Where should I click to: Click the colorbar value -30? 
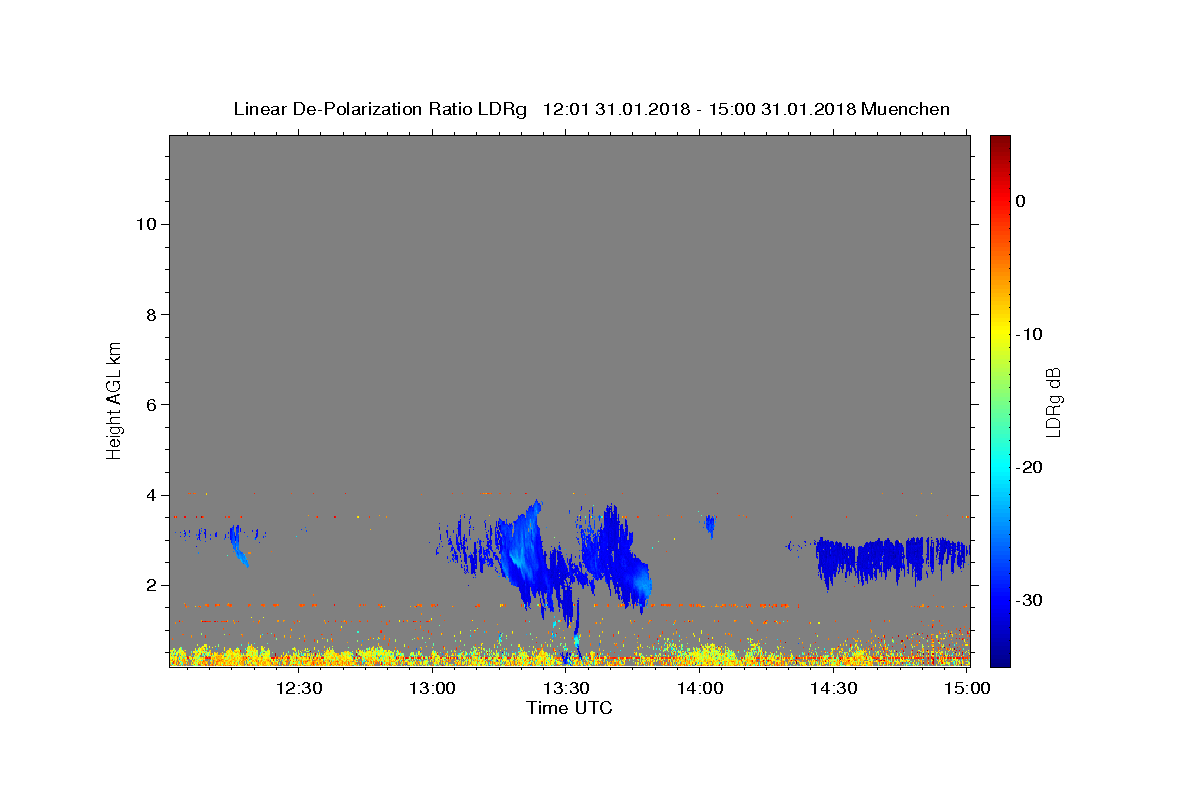[1030, 600]
